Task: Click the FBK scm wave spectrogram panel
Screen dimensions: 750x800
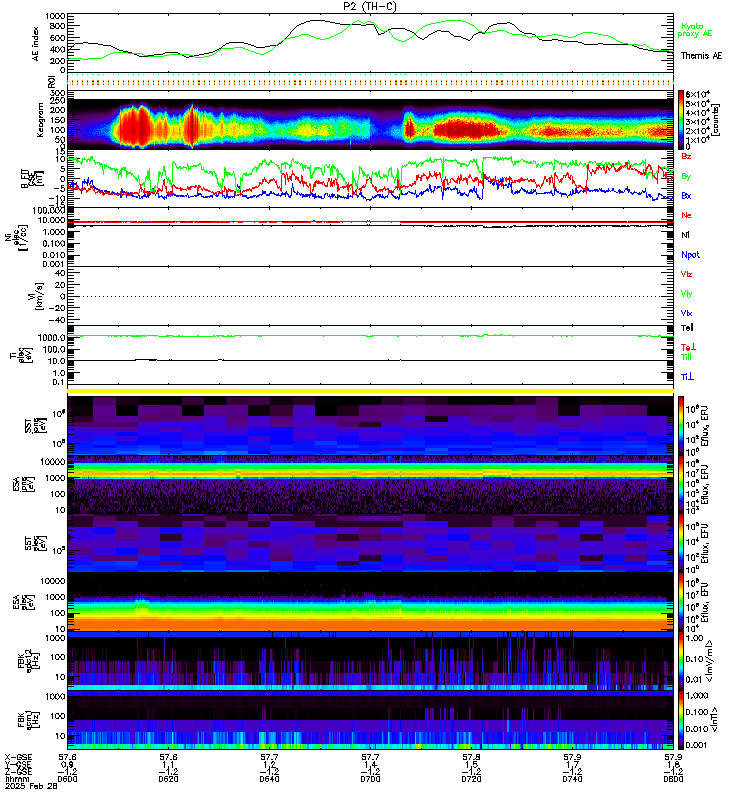Action: [370, 720]
